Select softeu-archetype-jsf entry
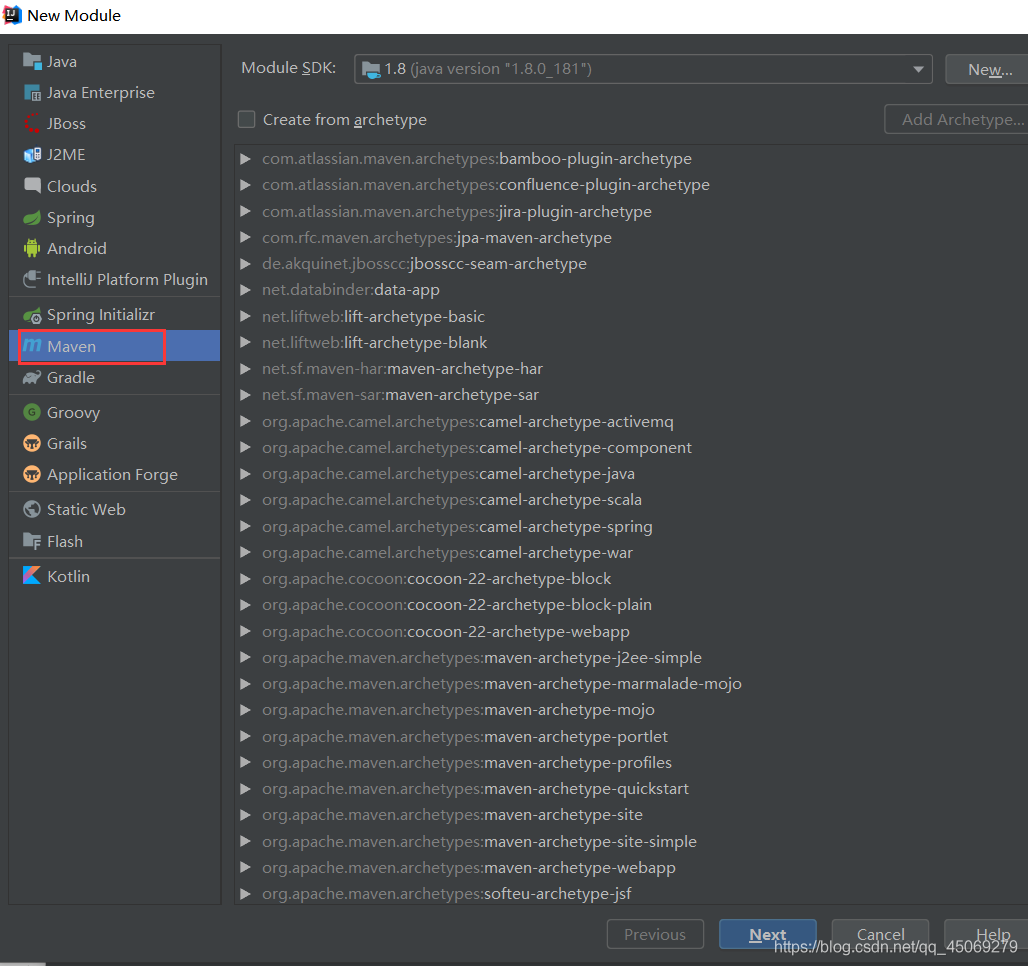This screenshot has width=1028, height=966. 446,894
